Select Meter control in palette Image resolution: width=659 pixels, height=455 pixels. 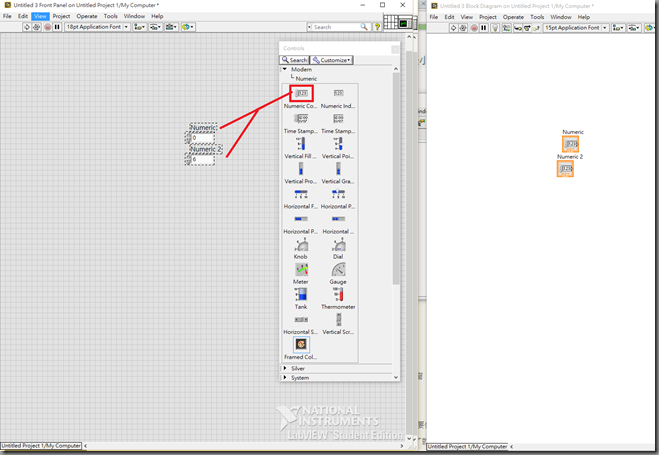pos(301,270)
